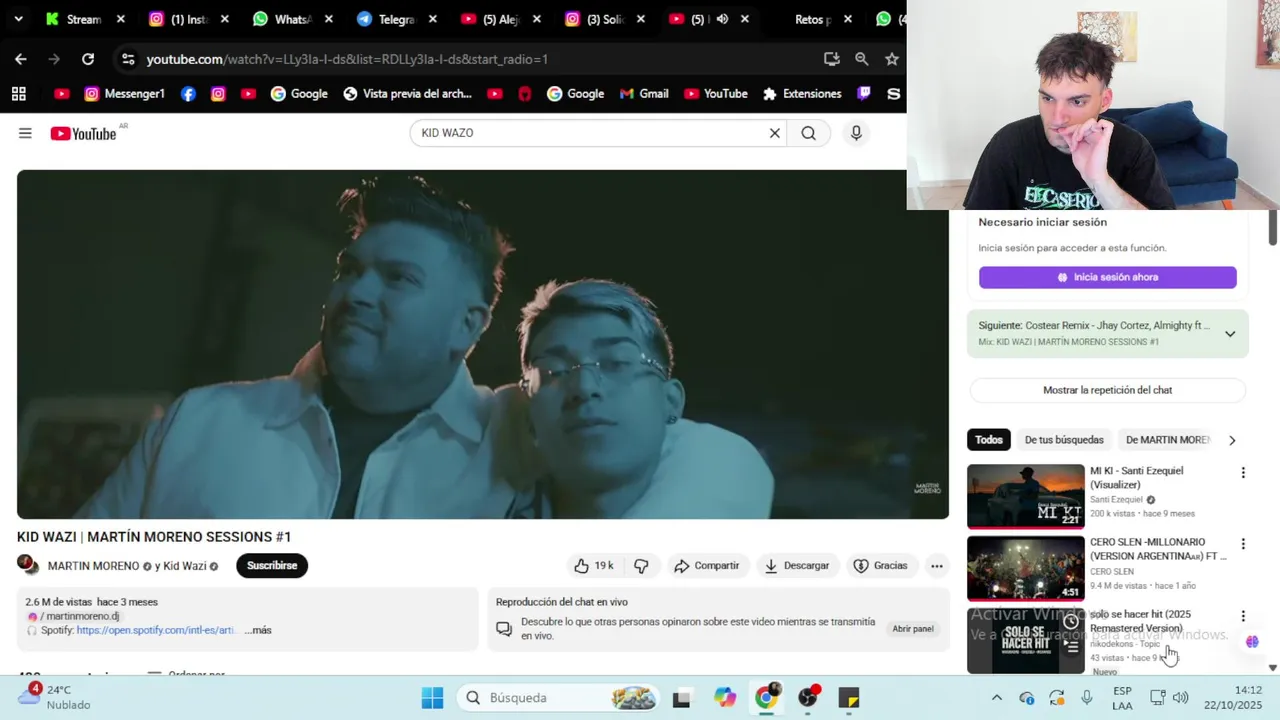This screenshot has height=720, width=1280.
Task: Open the Extensiones bookmark
Action: pos(801,94)
